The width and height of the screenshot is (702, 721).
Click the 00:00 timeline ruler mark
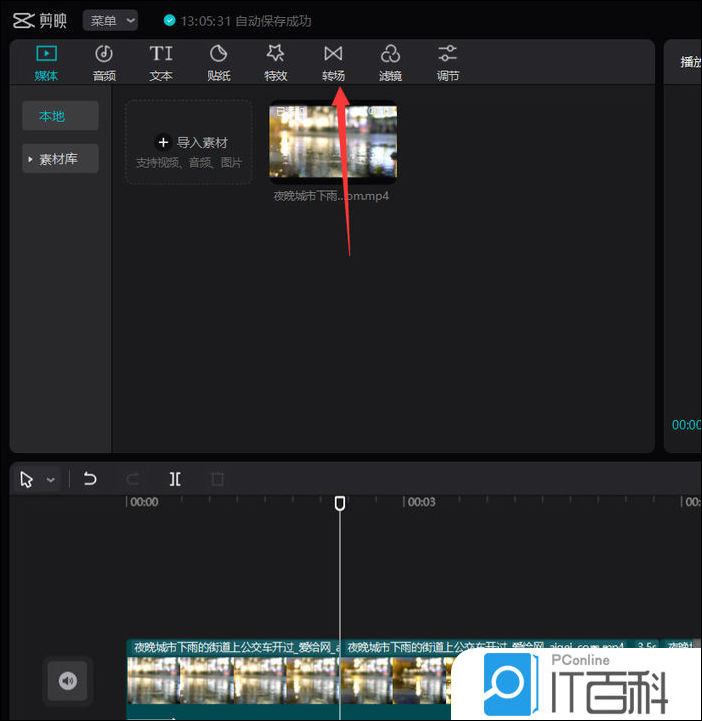143,502
